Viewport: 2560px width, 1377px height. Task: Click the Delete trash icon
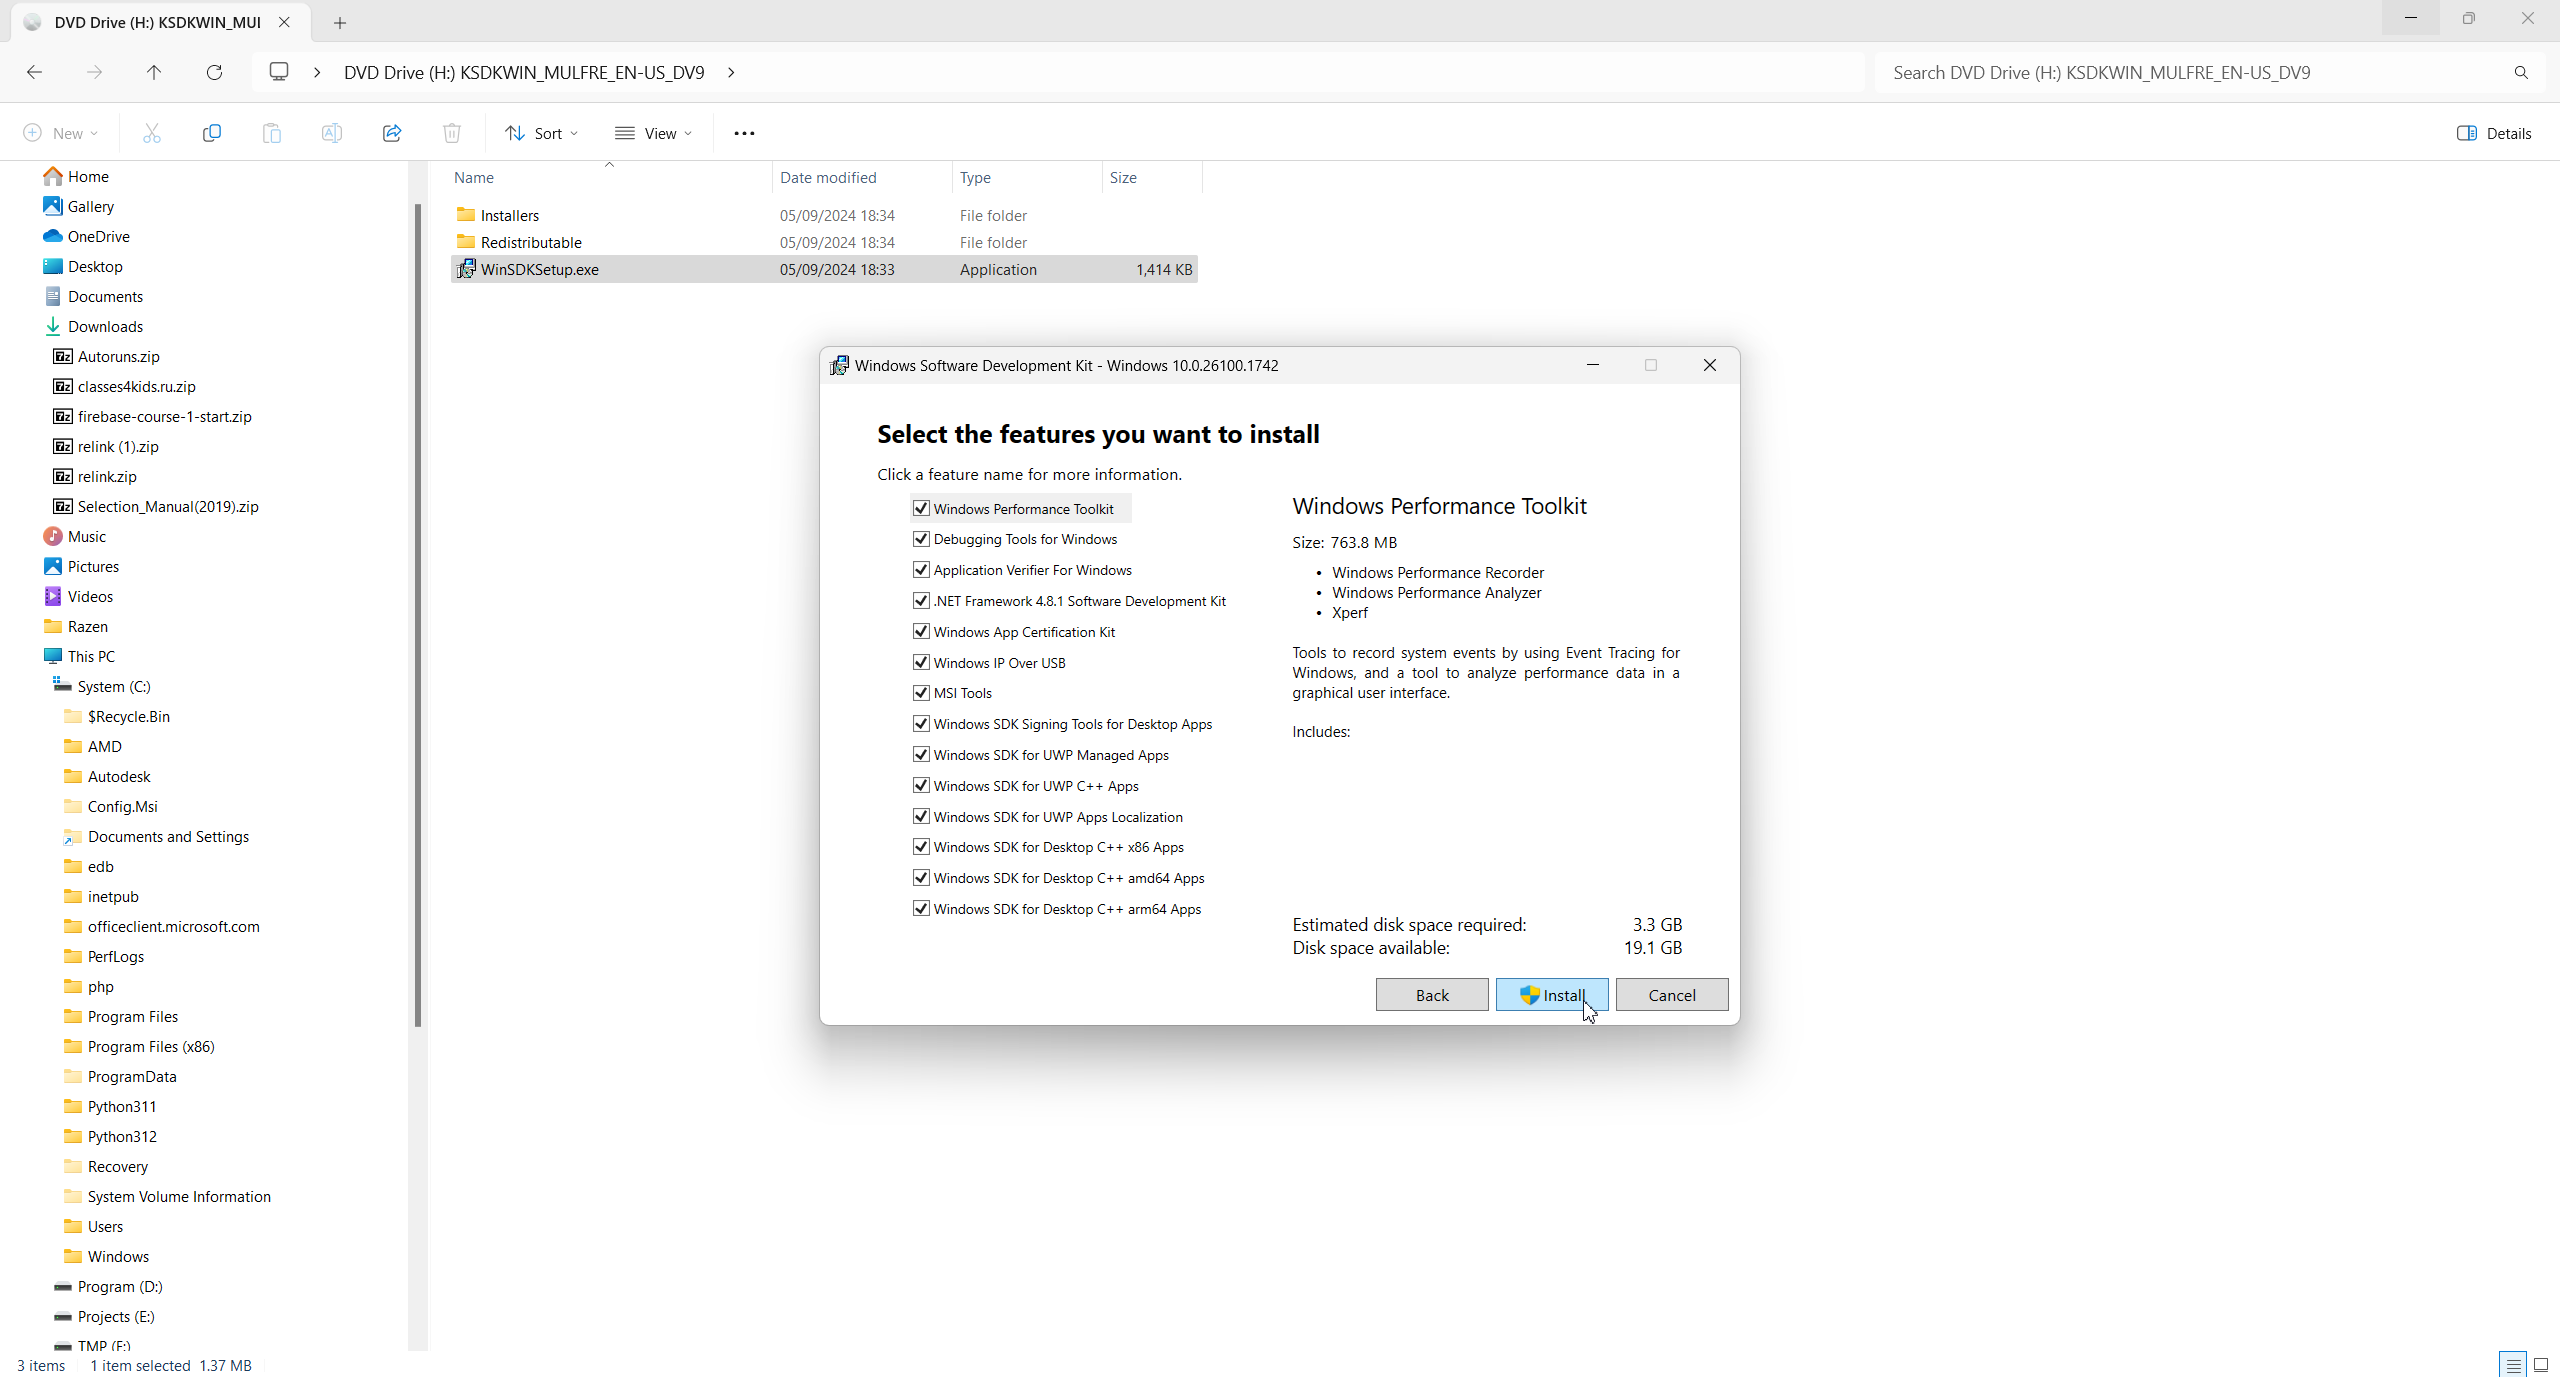click(452, 133)
